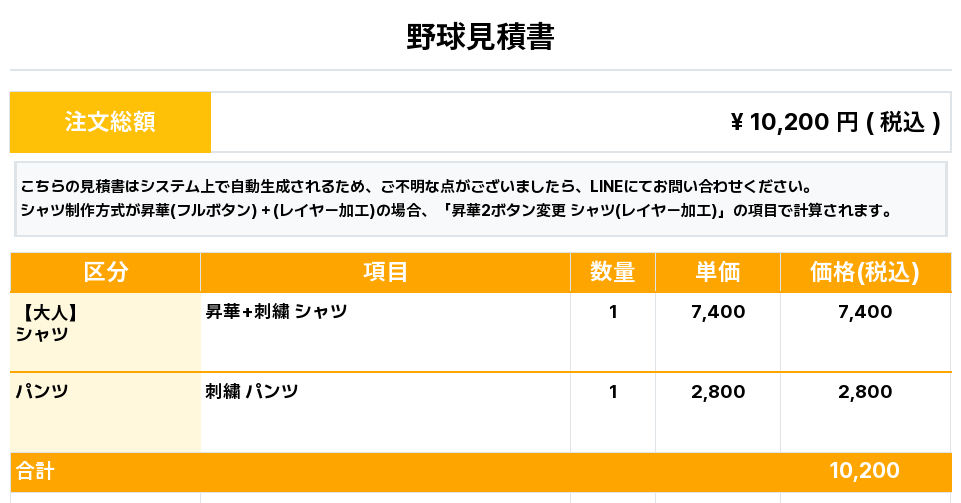Image resolution: width=961 pixels, height=503 pixels.
Task: Select the 10,200 value in the 合計 row
Action: click(865, 471)
